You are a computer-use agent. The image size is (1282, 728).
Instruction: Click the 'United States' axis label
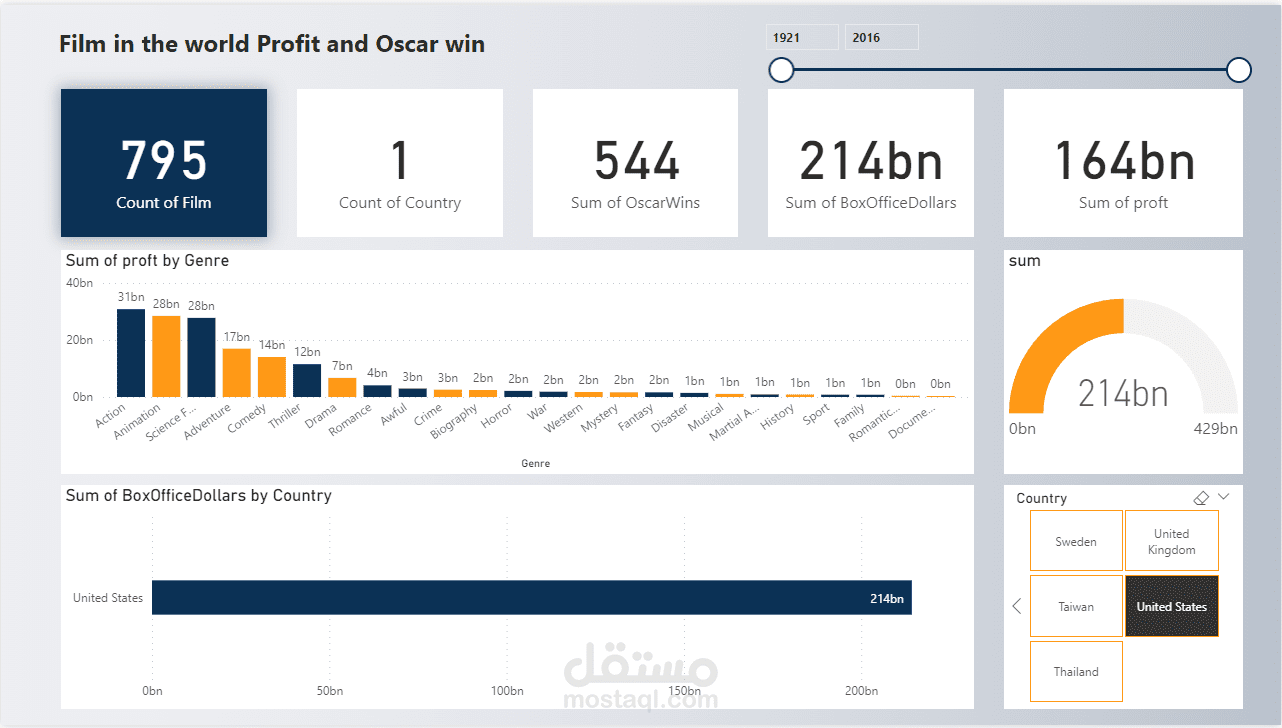click(x=108, y=598)
